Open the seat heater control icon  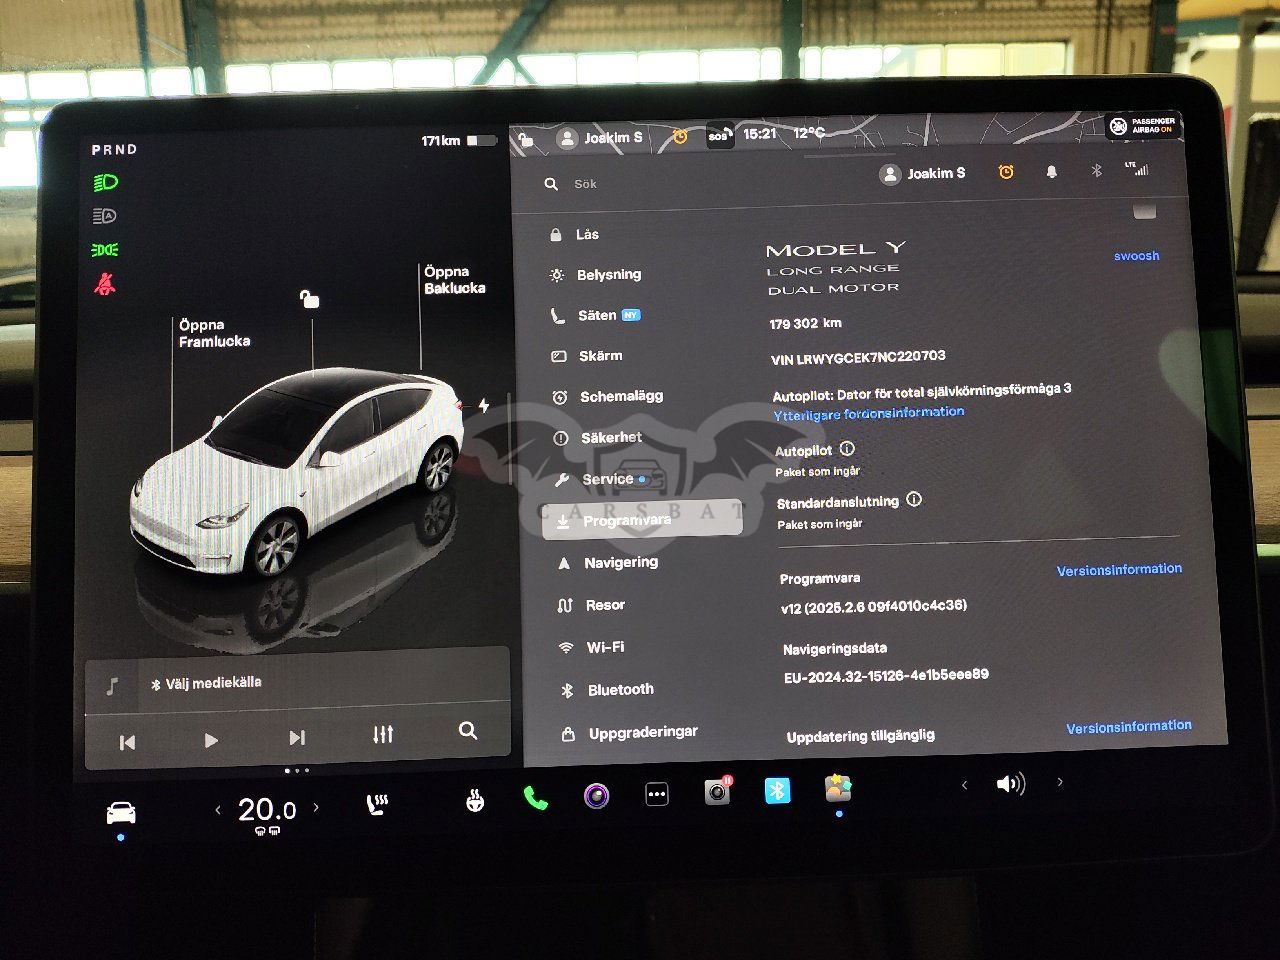click(377, 804)
